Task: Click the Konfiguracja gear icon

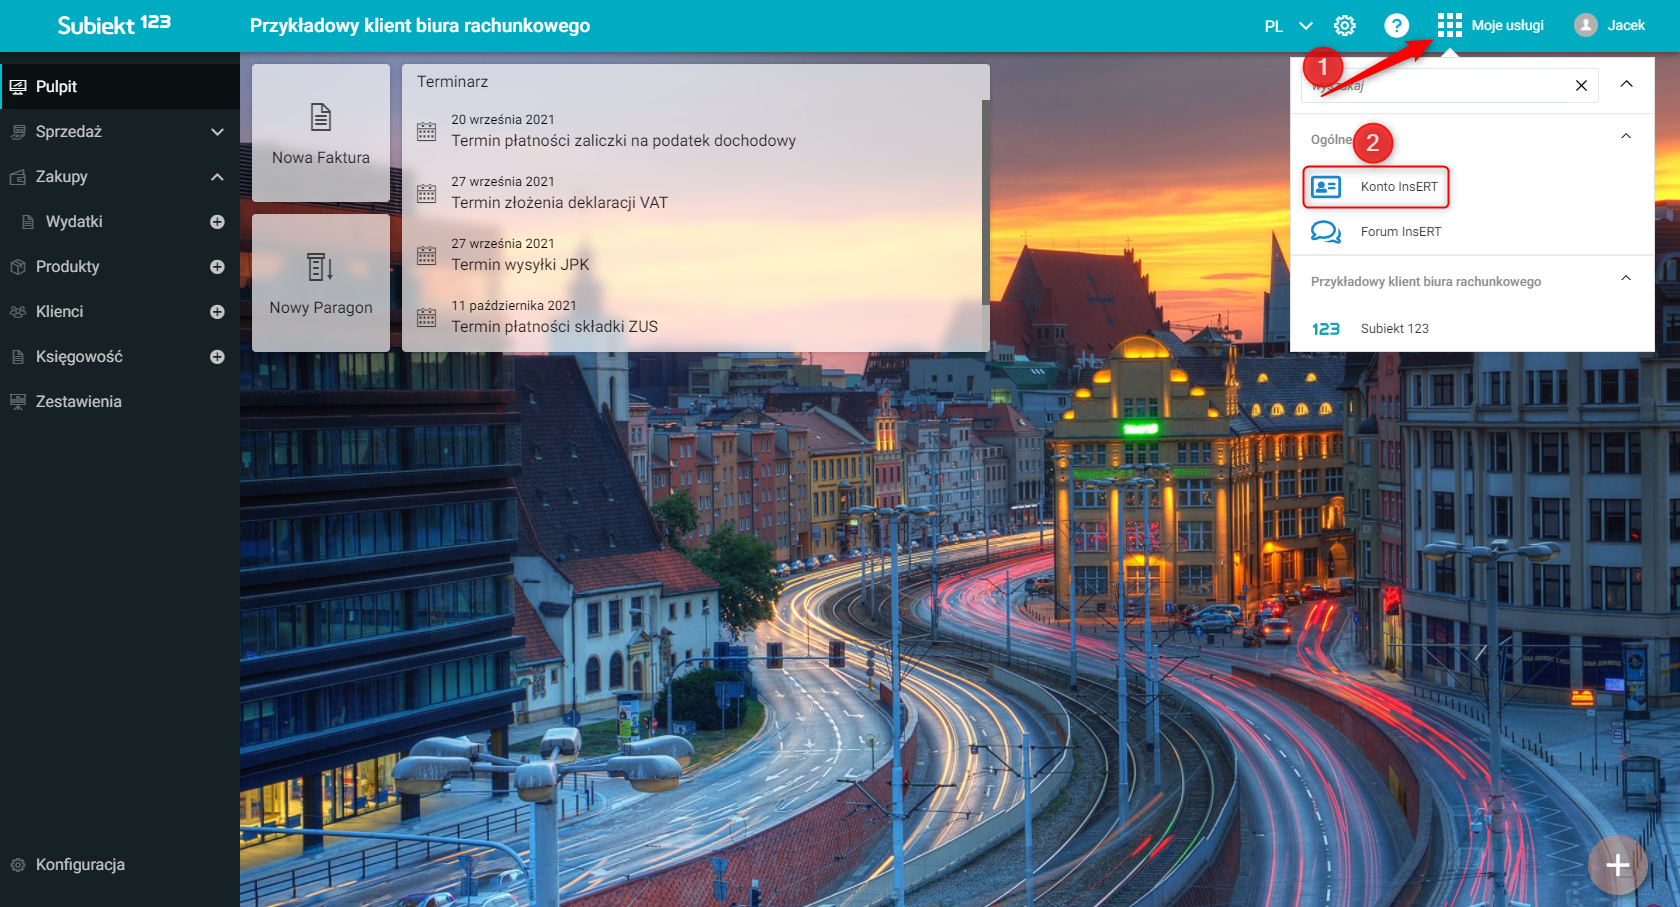Action: (x=18, y=865)
